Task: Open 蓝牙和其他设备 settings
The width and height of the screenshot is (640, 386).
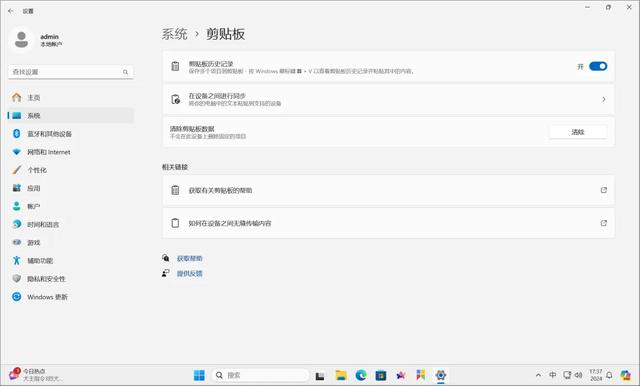Action: 71,134
